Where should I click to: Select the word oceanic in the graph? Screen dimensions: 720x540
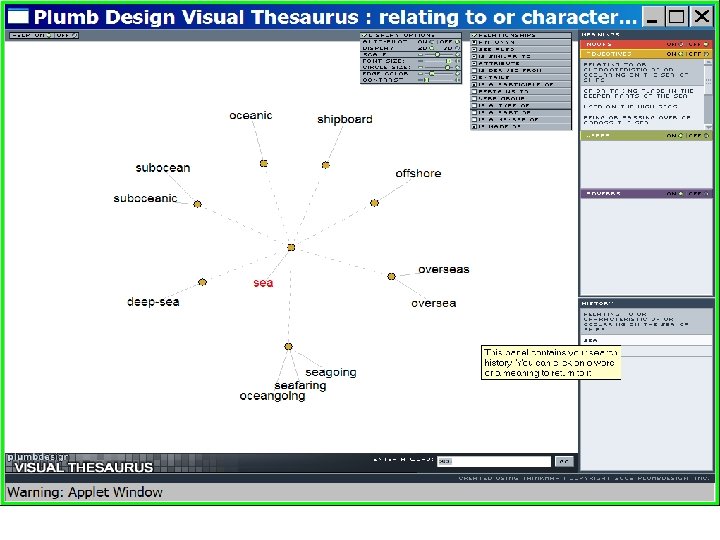pyautogui.click(x=251, y=115)
